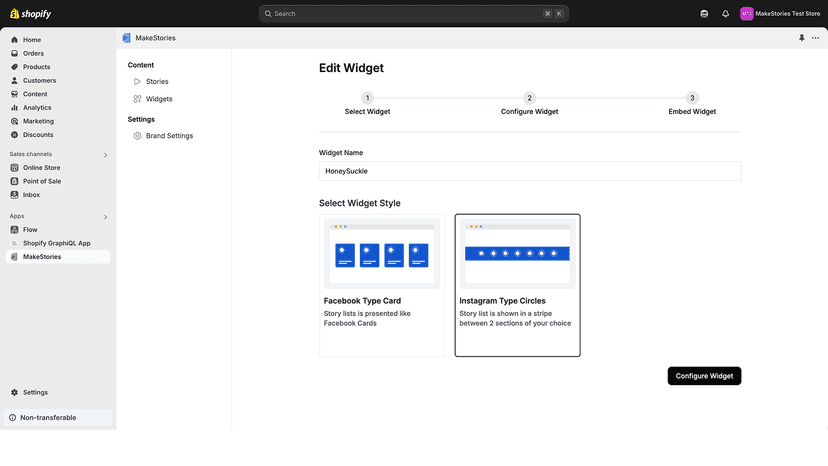The width and height of the screenshot is (828, 466).
Task: Click the notifications bell icon
Action: pos(726,14)
